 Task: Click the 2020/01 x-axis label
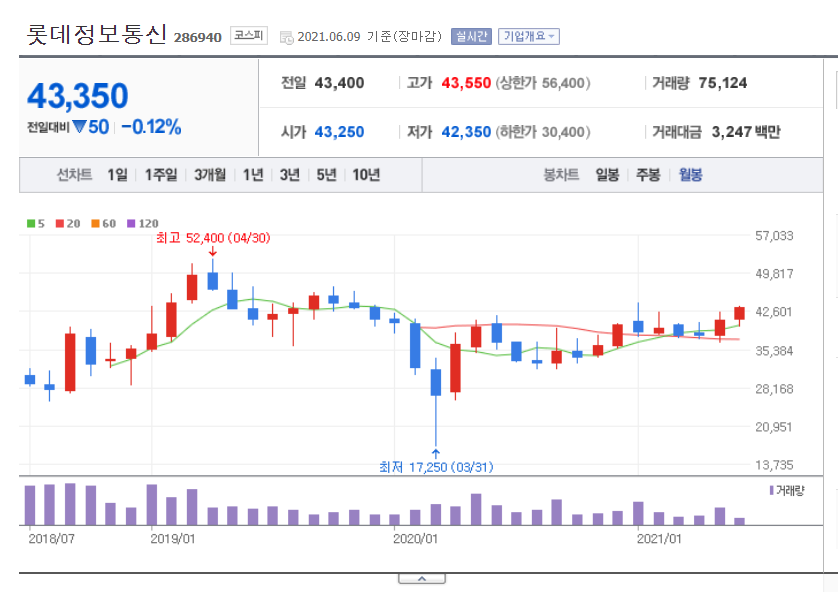tap(415, 539)
